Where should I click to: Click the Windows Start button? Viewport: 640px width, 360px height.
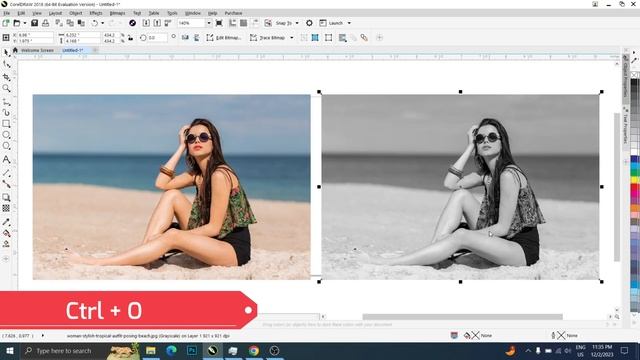[9, 351]
